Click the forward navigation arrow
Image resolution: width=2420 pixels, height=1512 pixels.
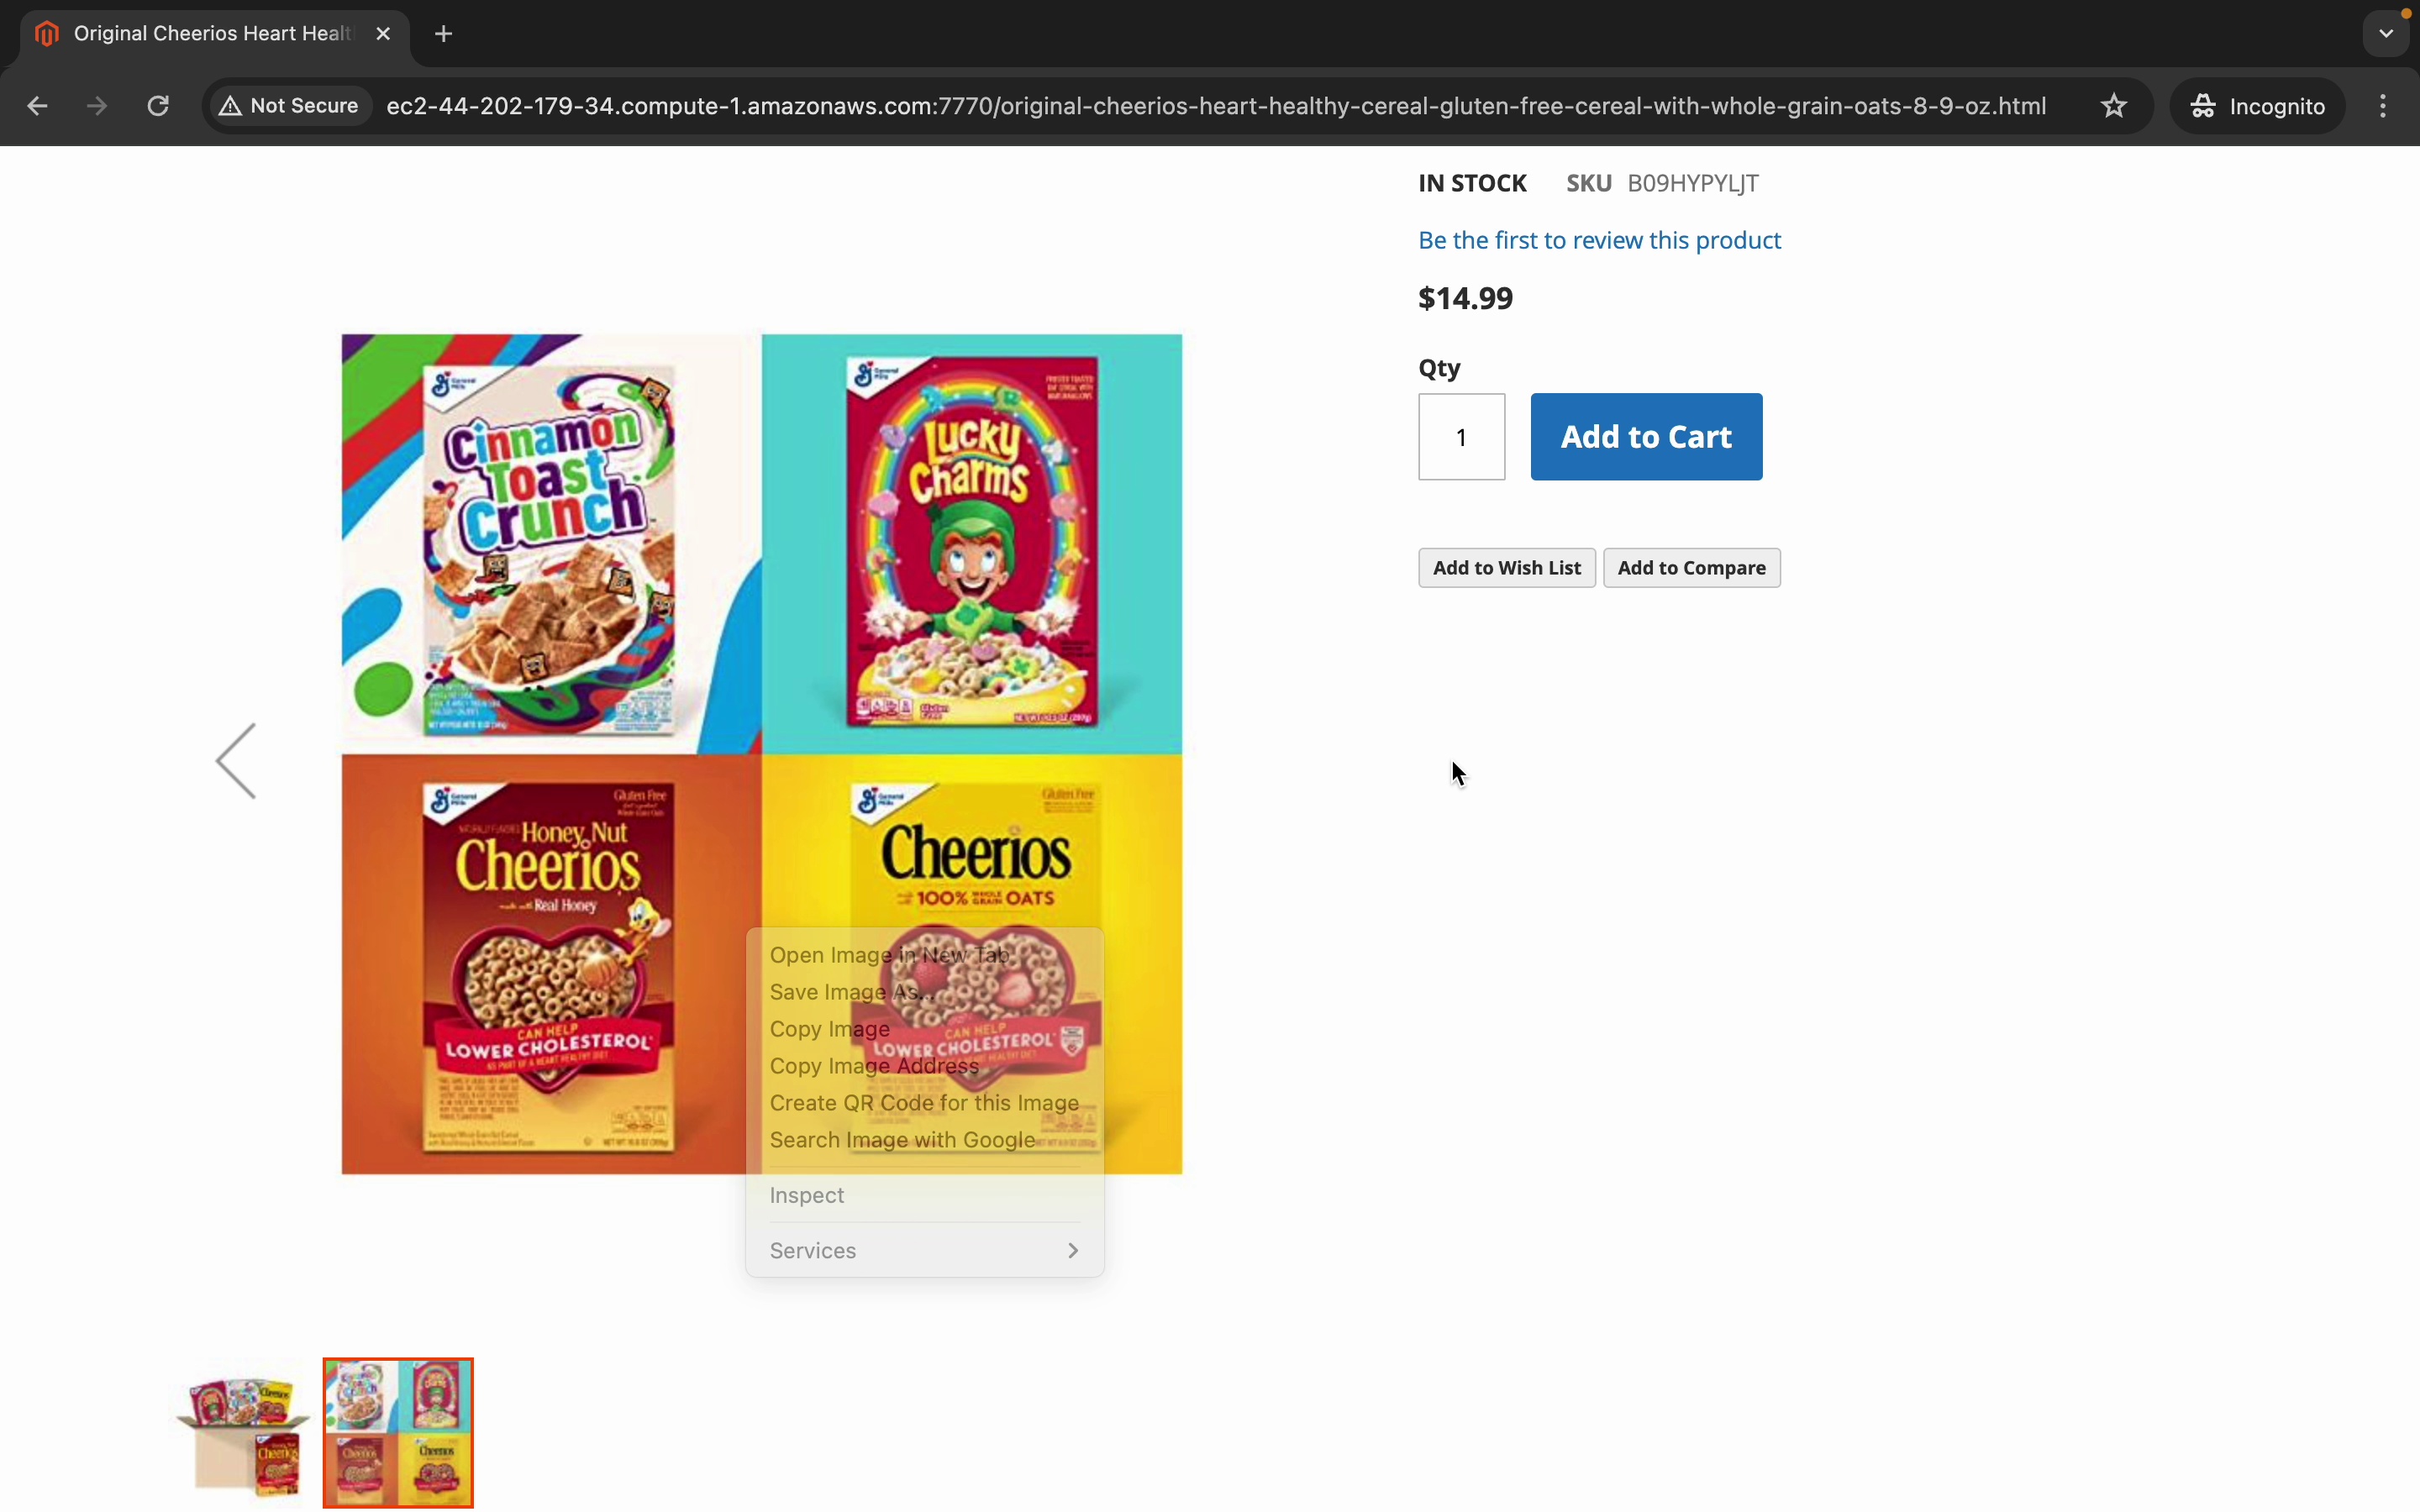[97, 106]
